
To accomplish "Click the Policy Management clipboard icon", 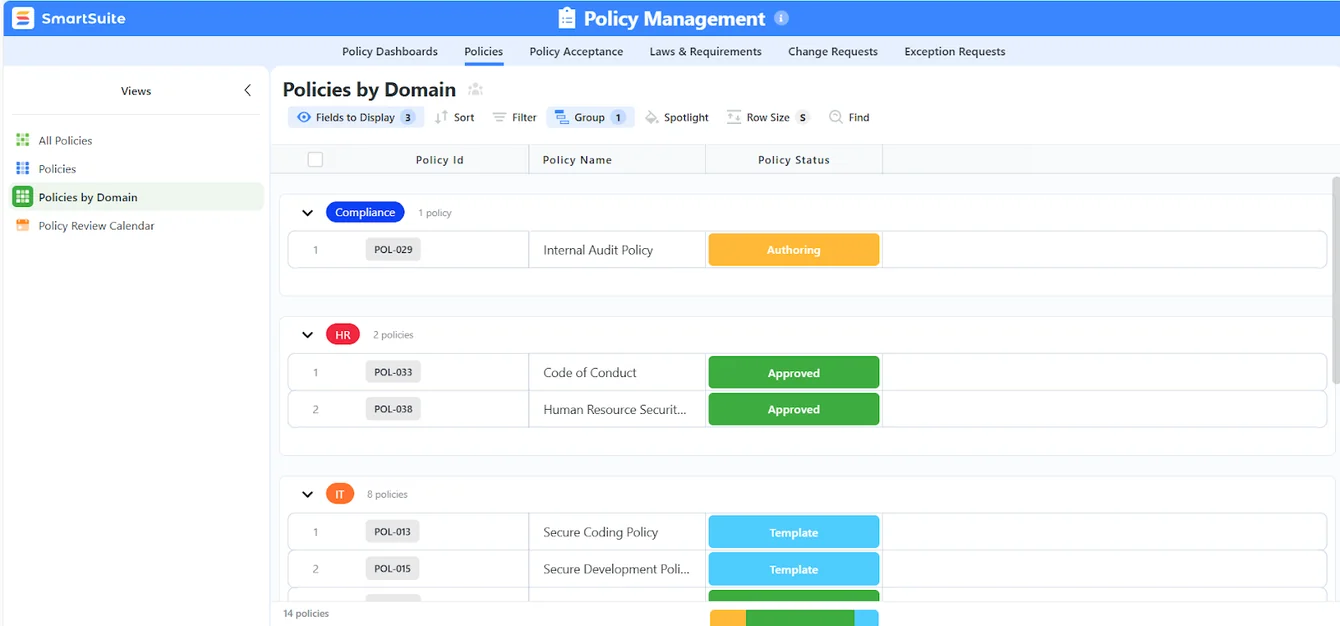I will point(567,18).
